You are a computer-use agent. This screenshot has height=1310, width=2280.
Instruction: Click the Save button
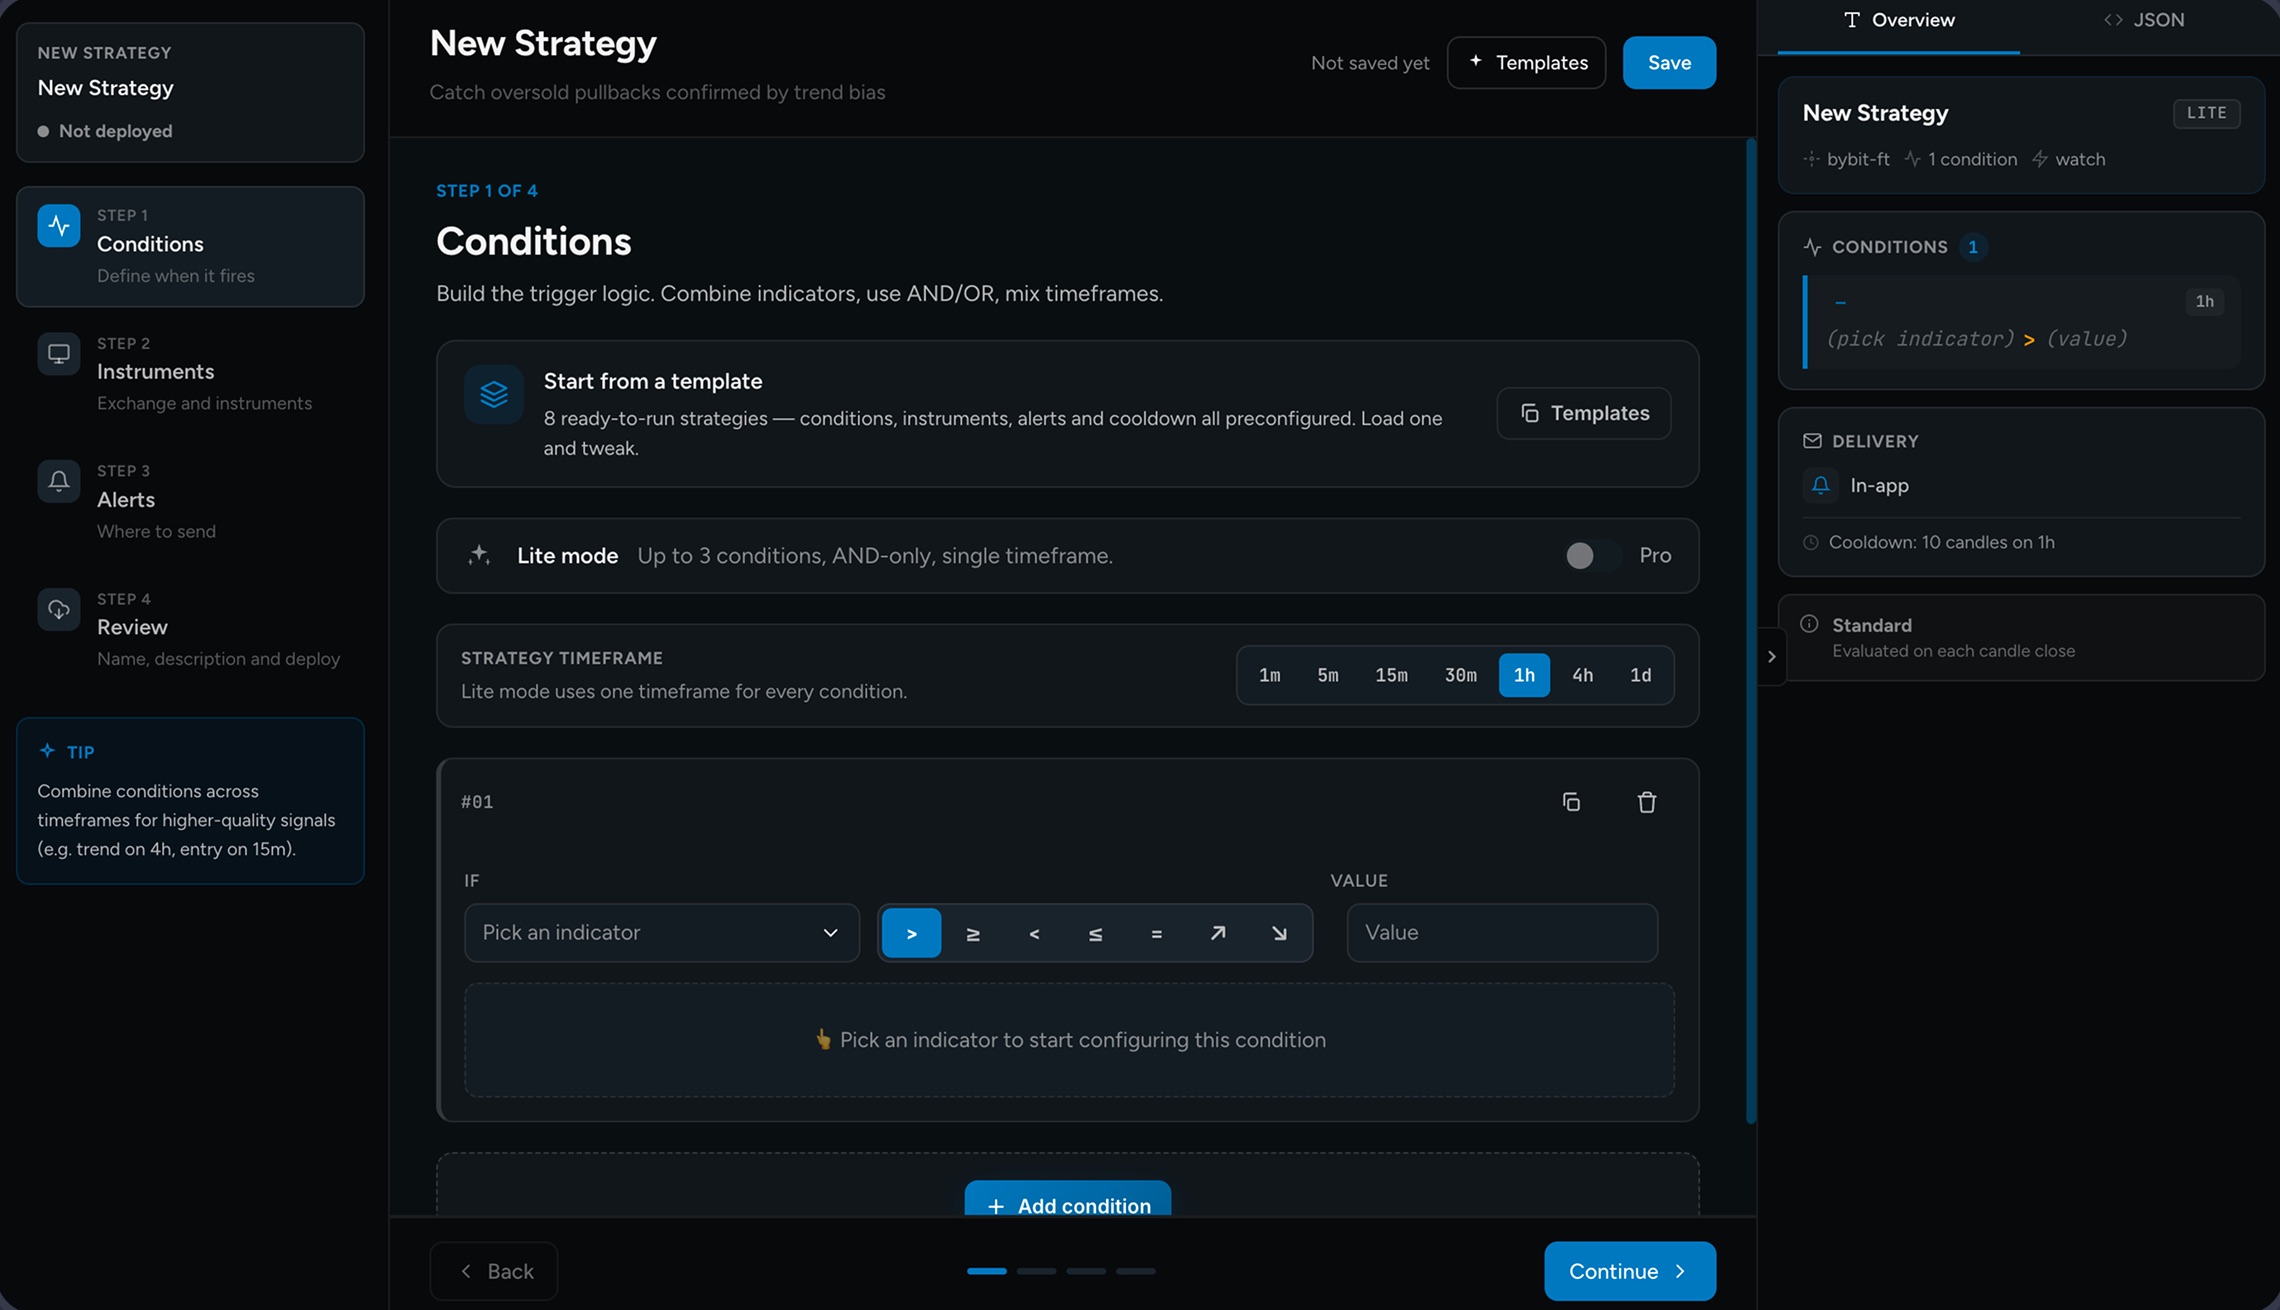click(1670, 63)
